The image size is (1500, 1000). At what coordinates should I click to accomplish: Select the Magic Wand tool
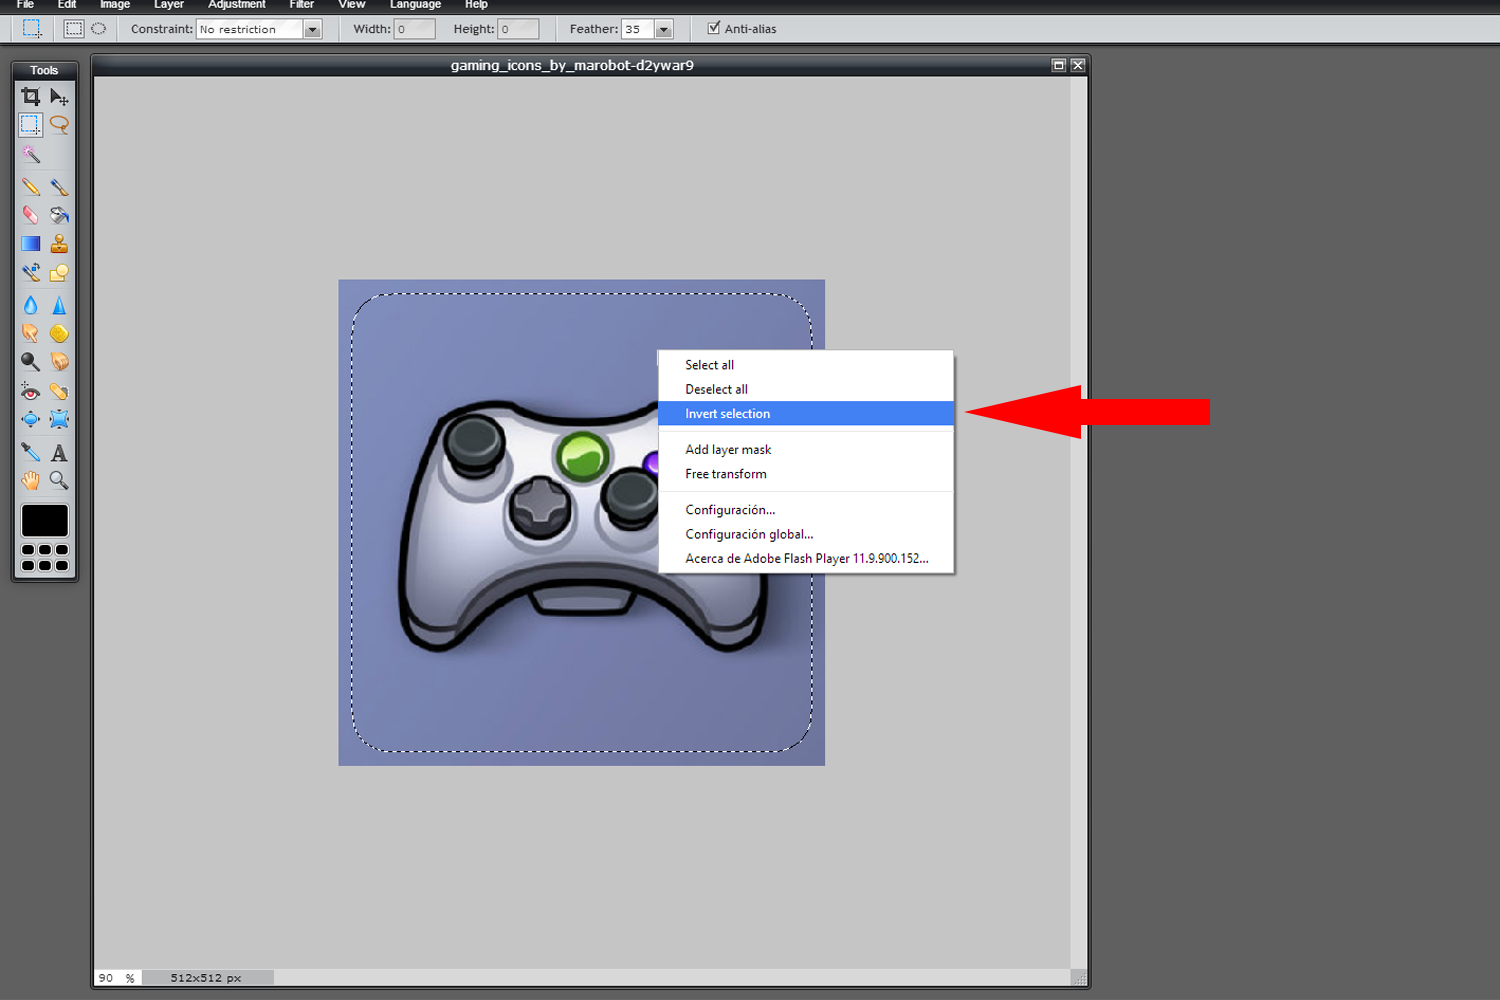click(31, 154)
